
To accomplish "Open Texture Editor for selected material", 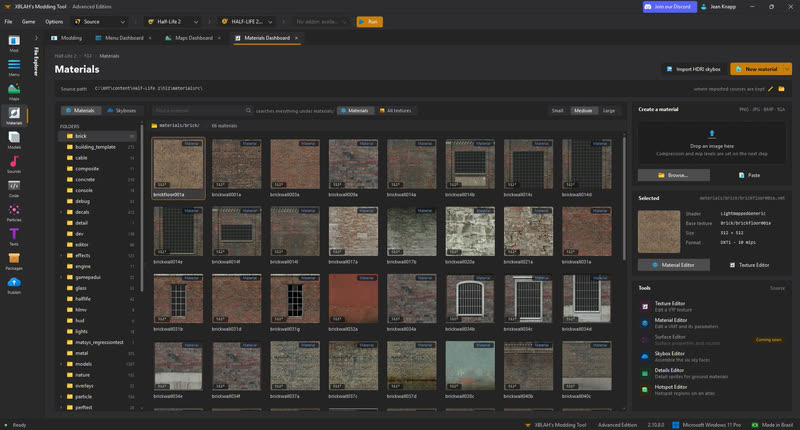I will [x=749, y=265].
